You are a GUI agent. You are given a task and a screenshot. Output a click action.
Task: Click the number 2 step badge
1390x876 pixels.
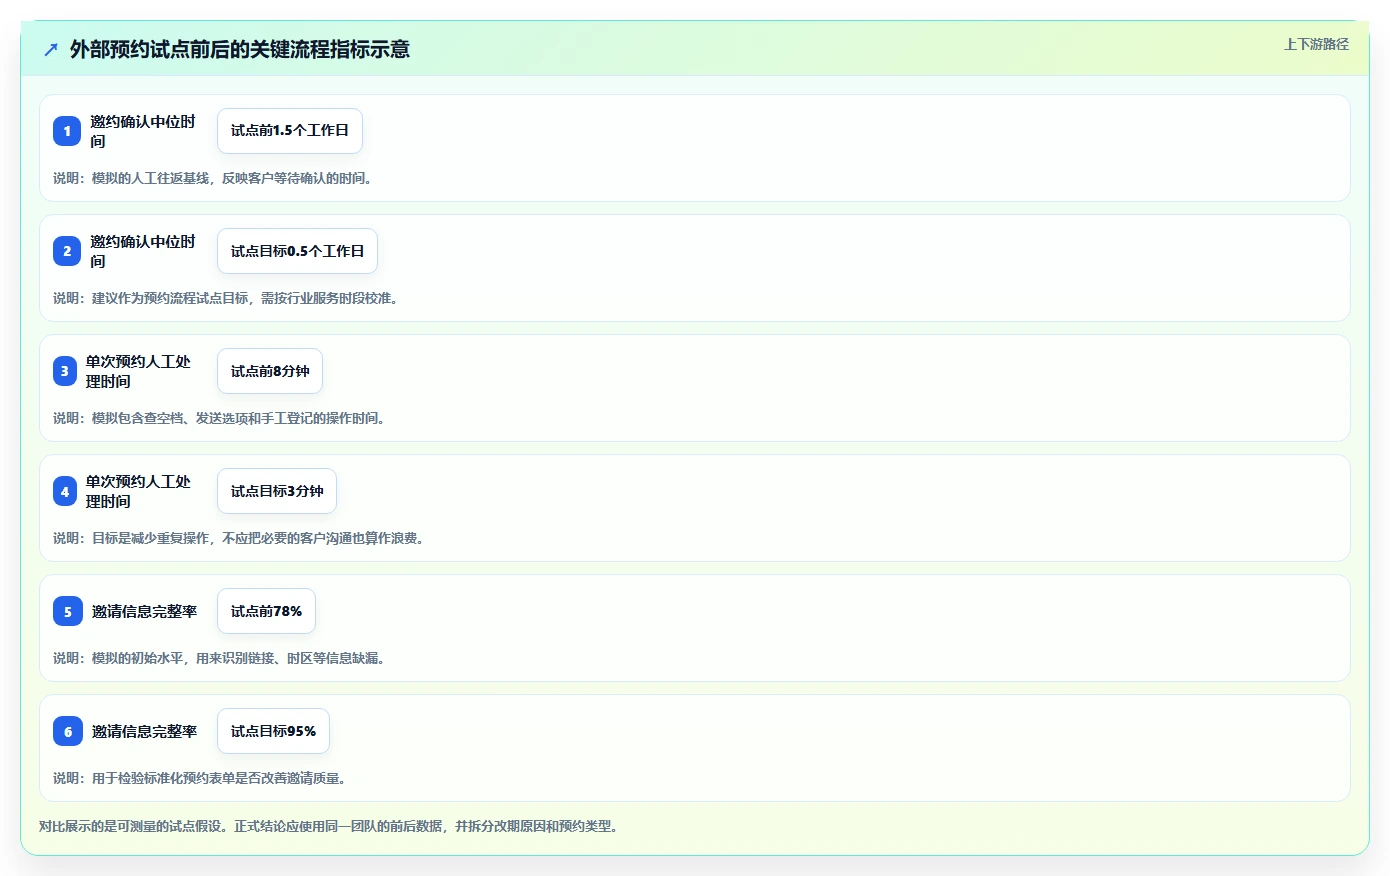tap(67, 251)
